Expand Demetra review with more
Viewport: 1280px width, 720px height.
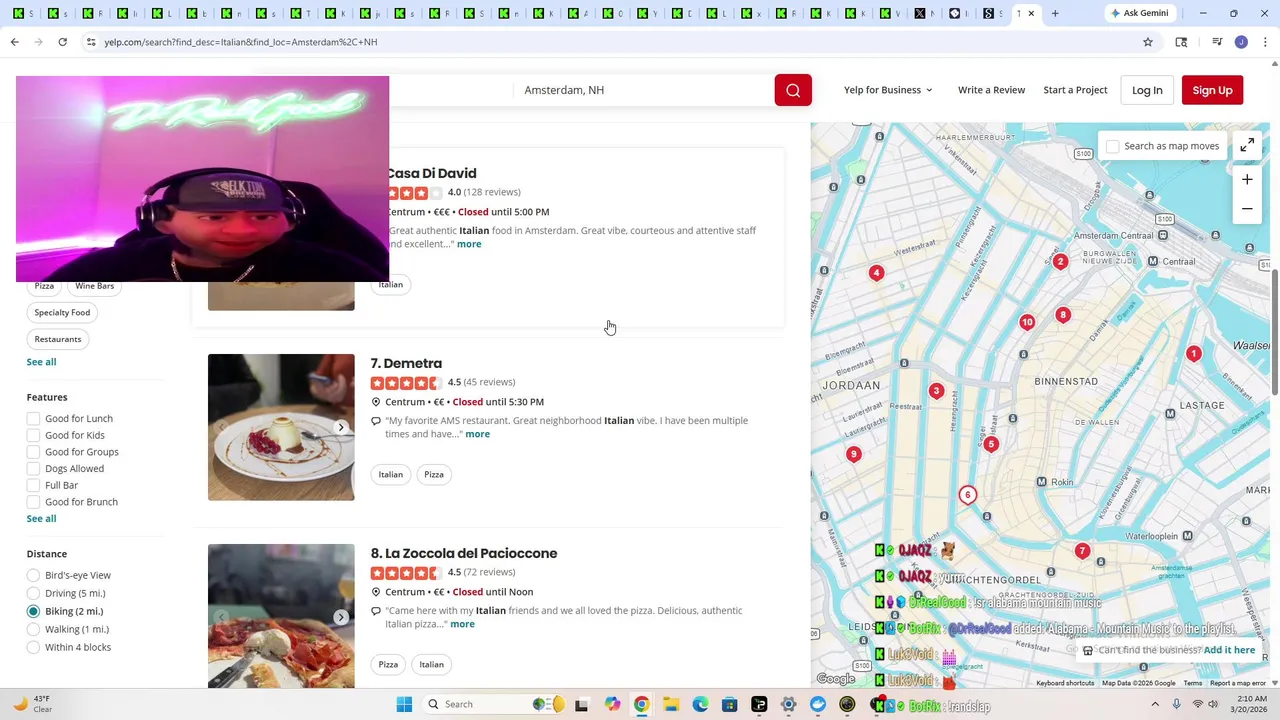[x=477, y=434]
